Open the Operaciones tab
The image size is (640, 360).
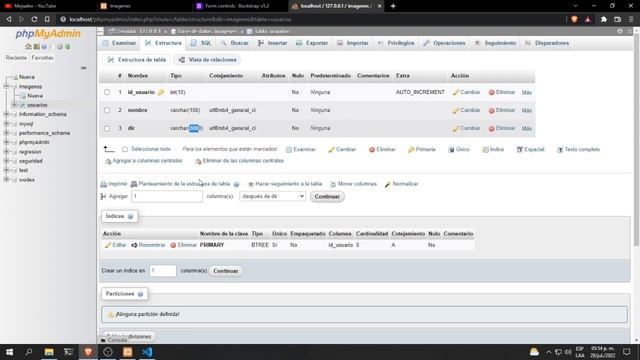(444, 43)
